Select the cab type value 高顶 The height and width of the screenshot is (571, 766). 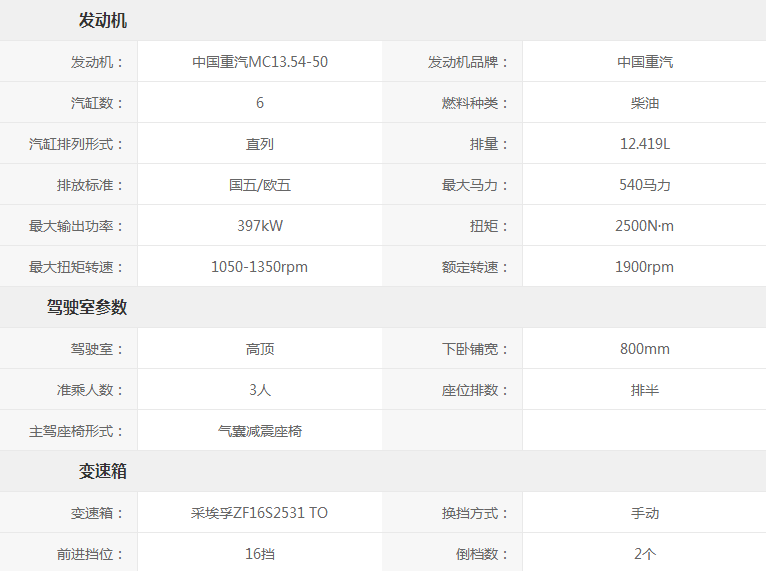click(260, 349)
